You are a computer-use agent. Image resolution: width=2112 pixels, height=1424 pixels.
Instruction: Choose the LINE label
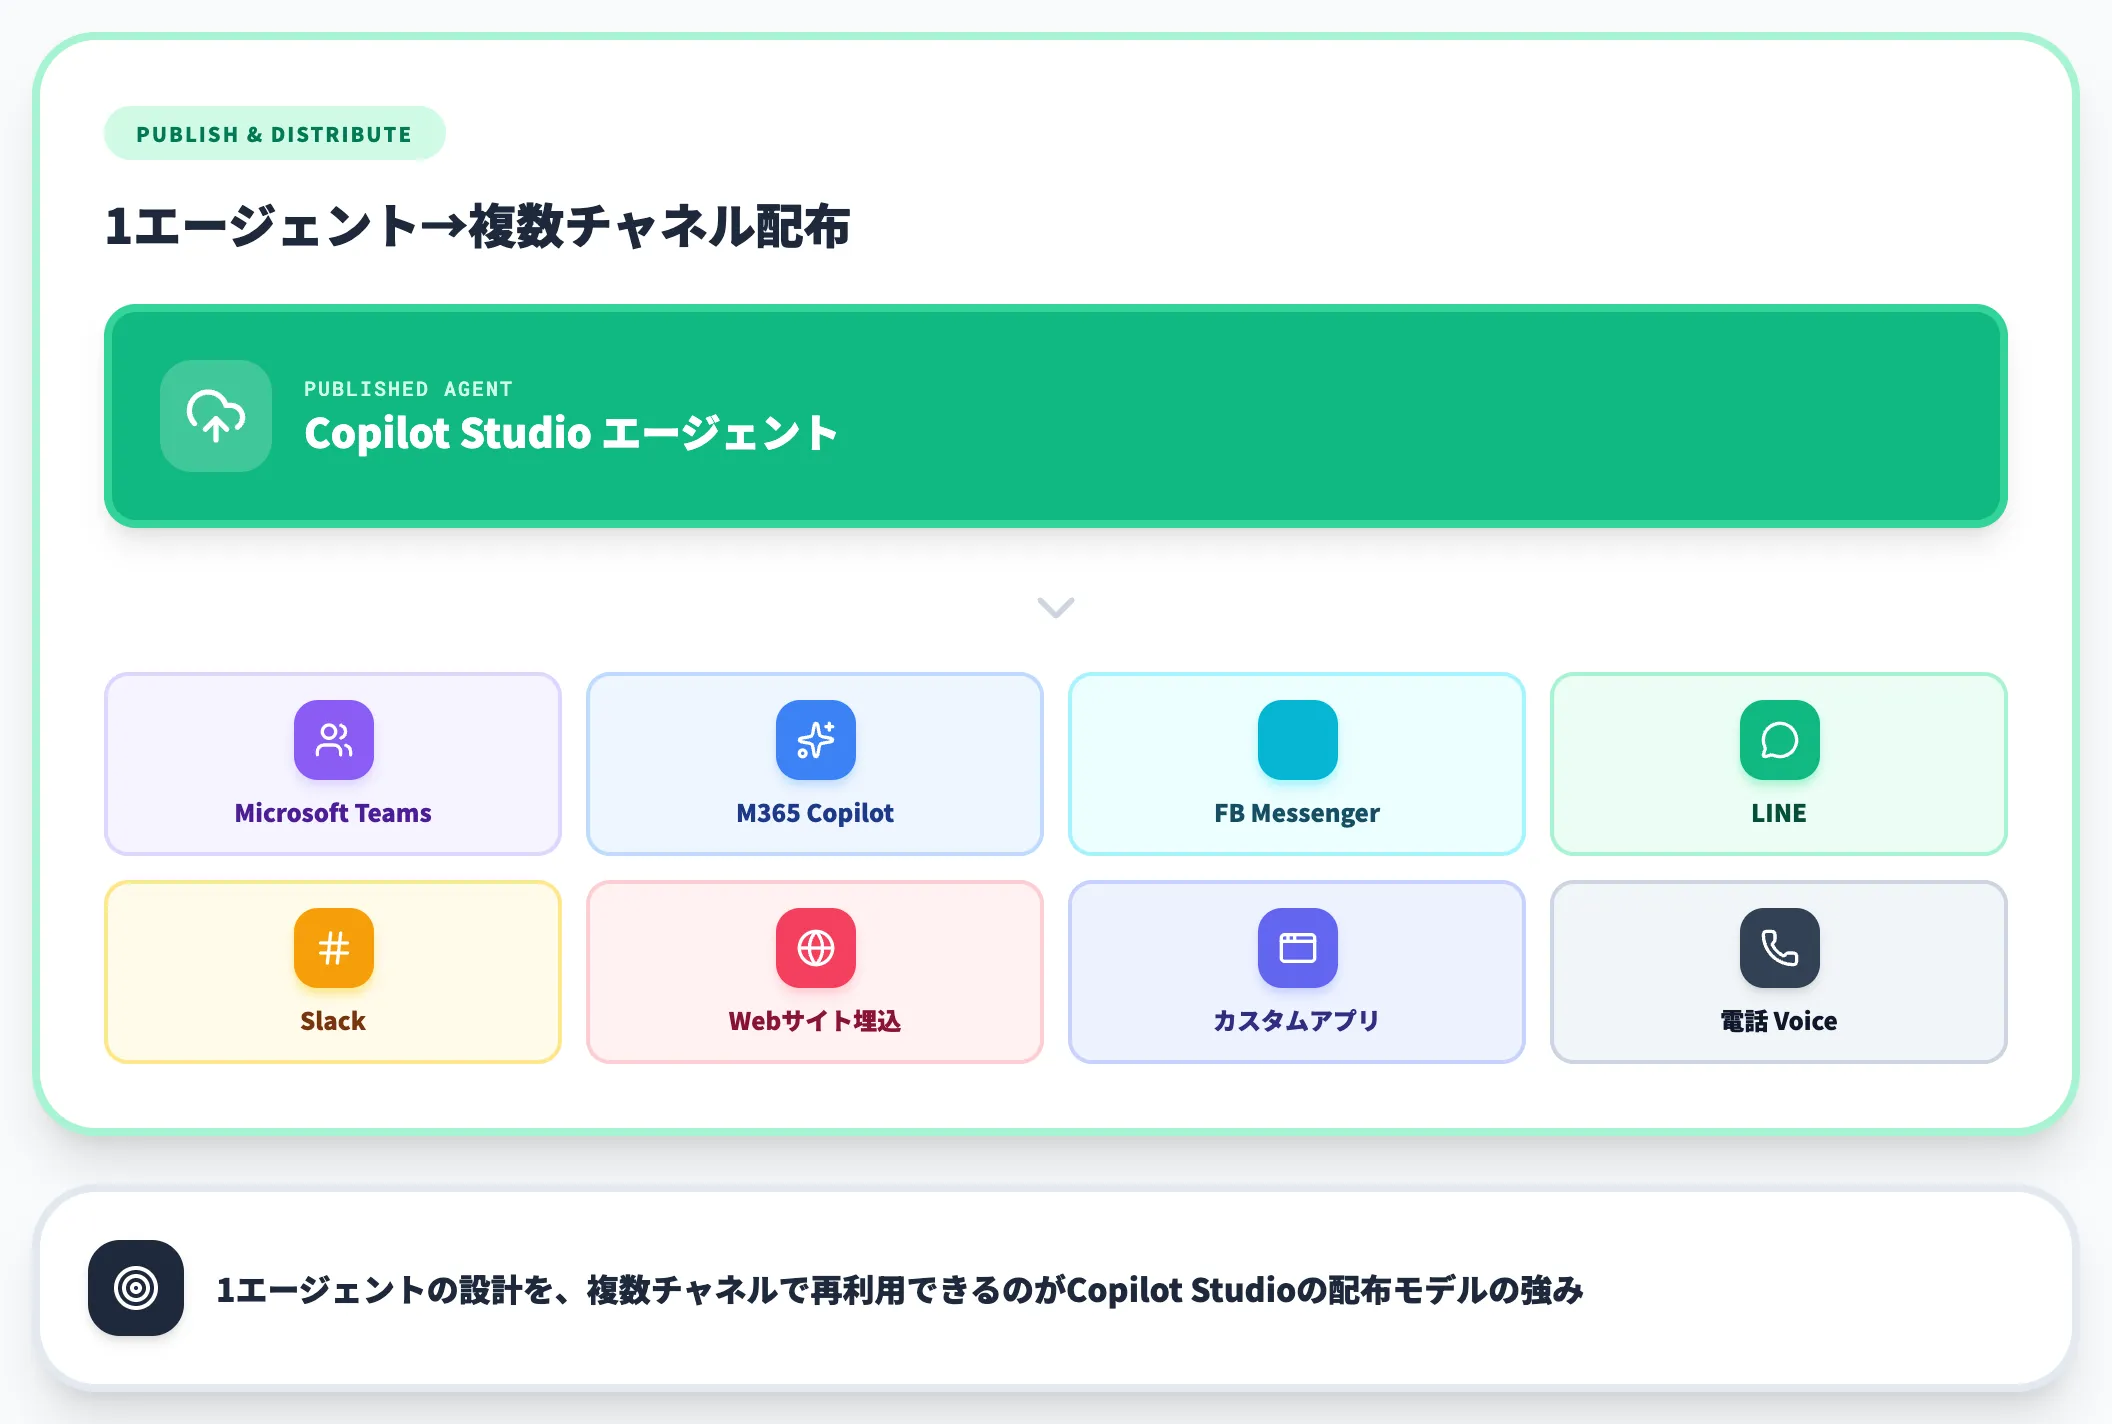[1779, 813]
